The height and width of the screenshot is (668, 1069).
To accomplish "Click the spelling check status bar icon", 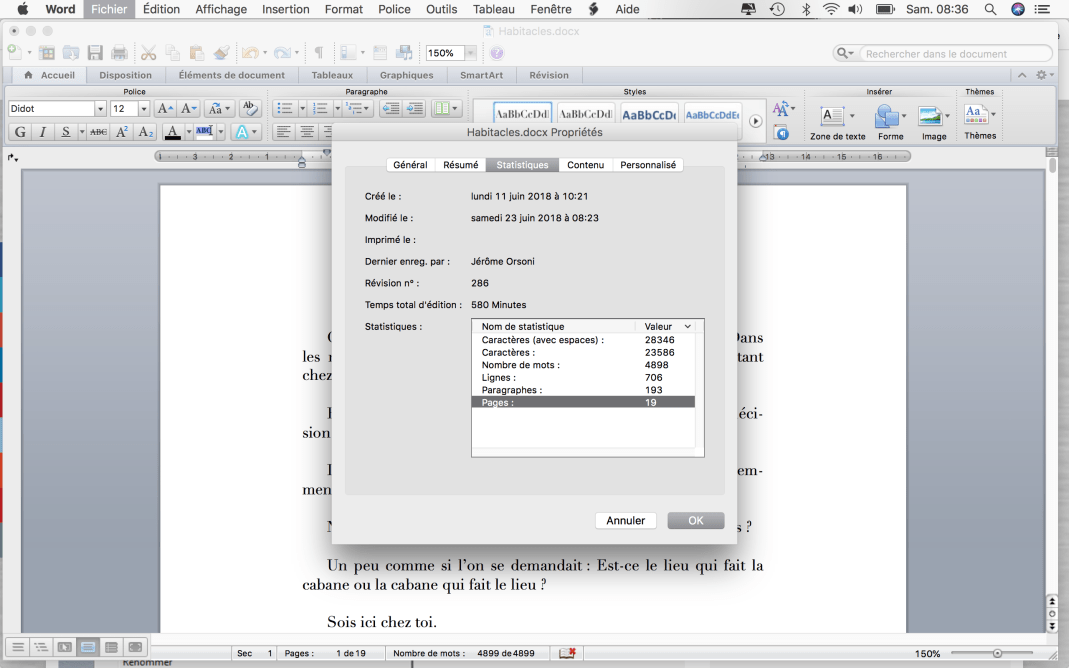I will pos(567,653).
